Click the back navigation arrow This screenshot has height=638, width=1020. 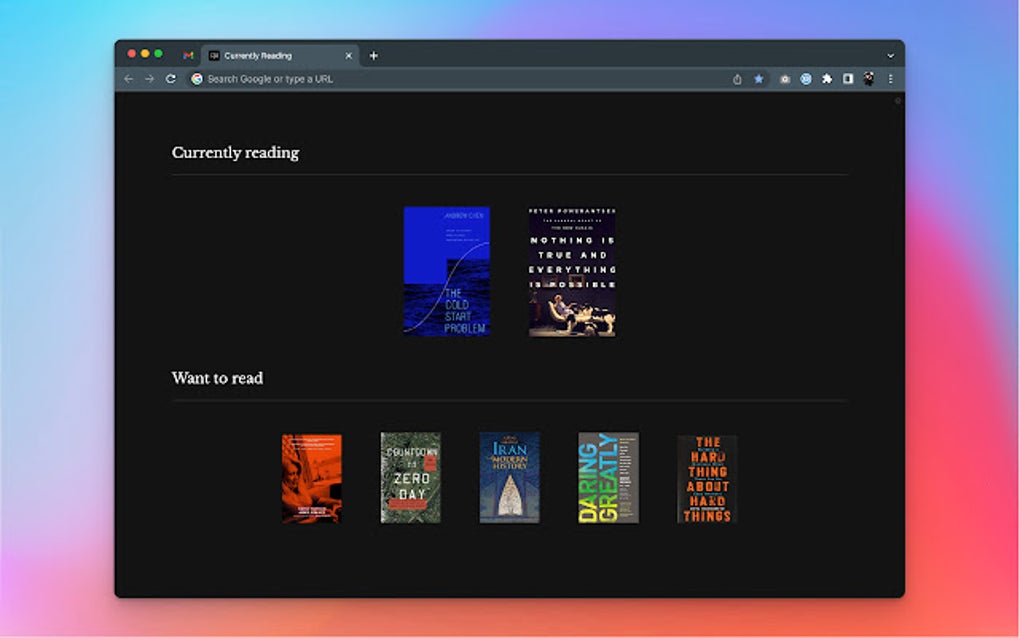(x=129, y=78)
